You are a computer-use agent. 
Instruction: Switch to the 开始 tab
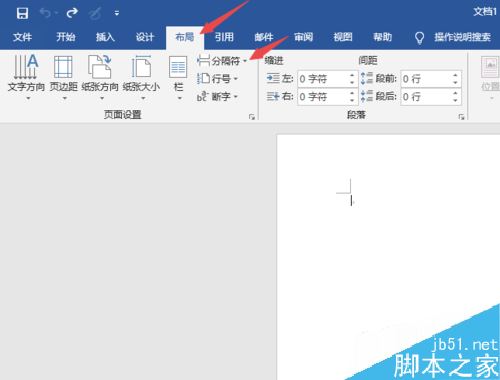click(65, 37)
